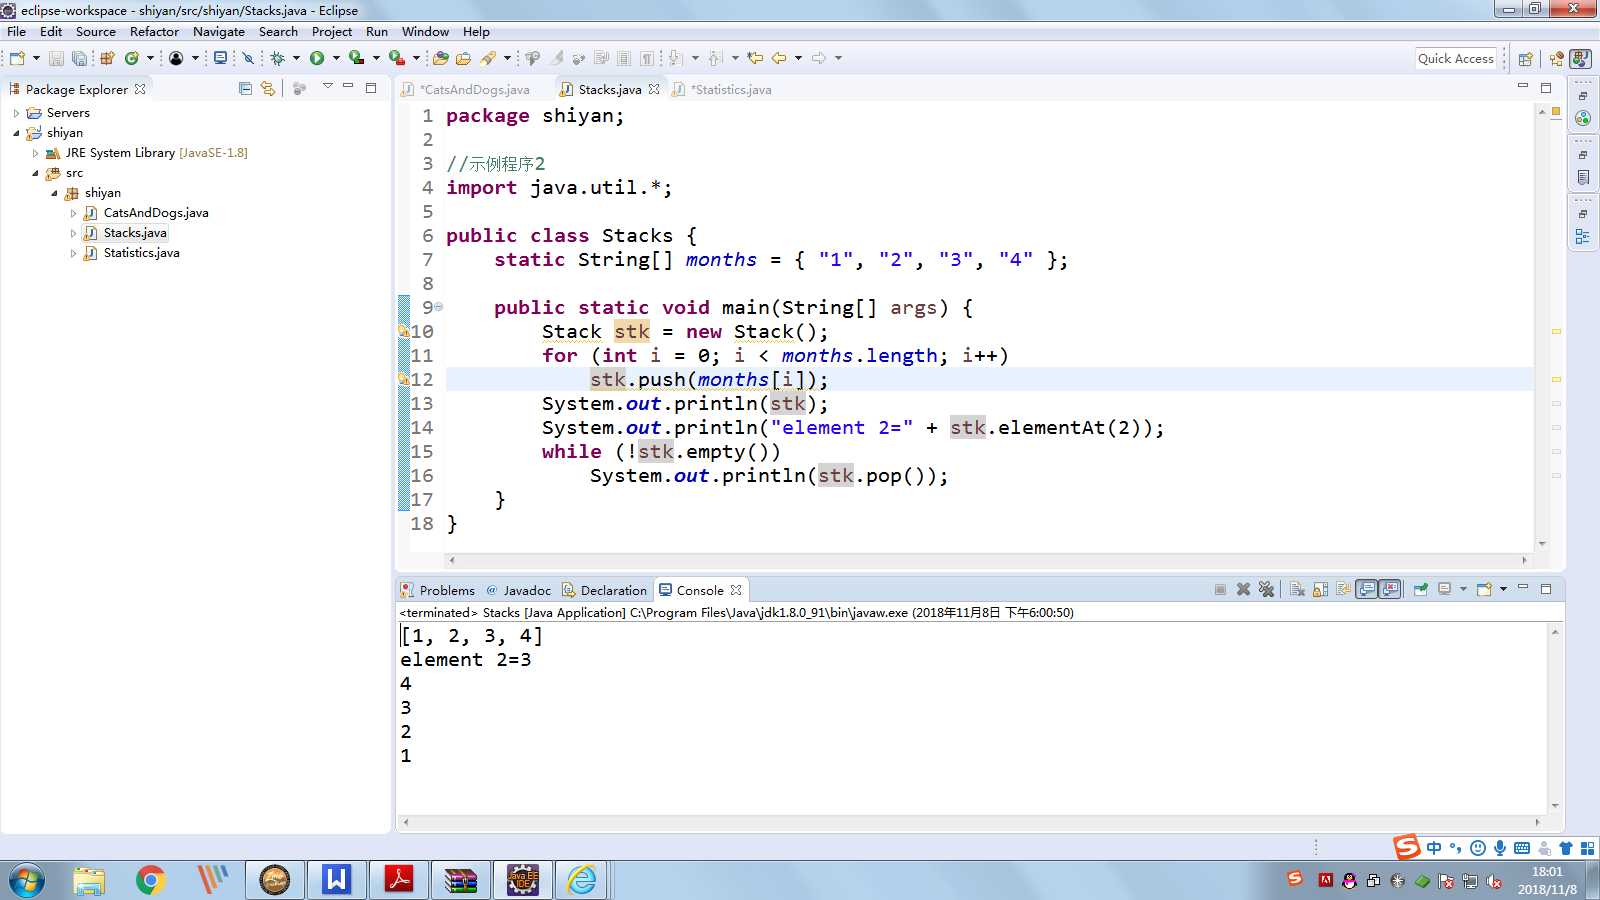This screenshot has height=900, width=1600.
Task: Click Pin Console icon
Action: (x=1420, y=589)
